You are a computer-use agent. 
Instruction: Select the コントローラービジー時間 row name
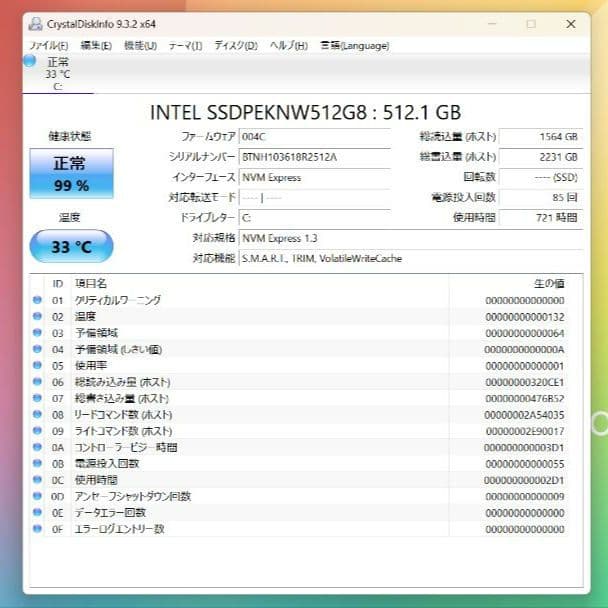click(126, 447)
